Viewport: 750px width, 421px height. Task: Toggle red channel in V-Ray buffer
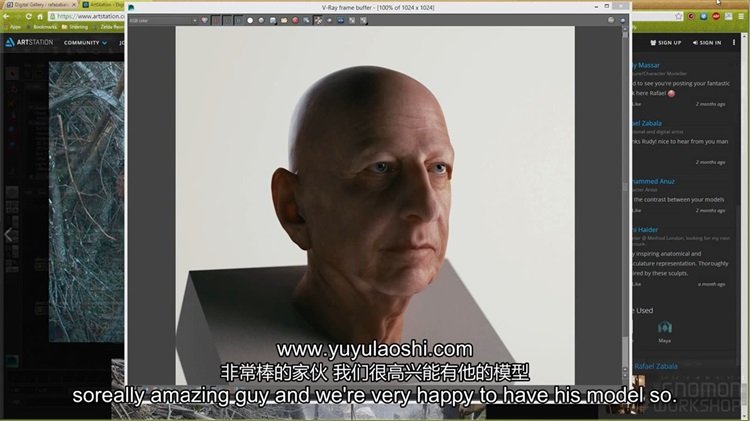pyautogui.click(x=216, y=21)
